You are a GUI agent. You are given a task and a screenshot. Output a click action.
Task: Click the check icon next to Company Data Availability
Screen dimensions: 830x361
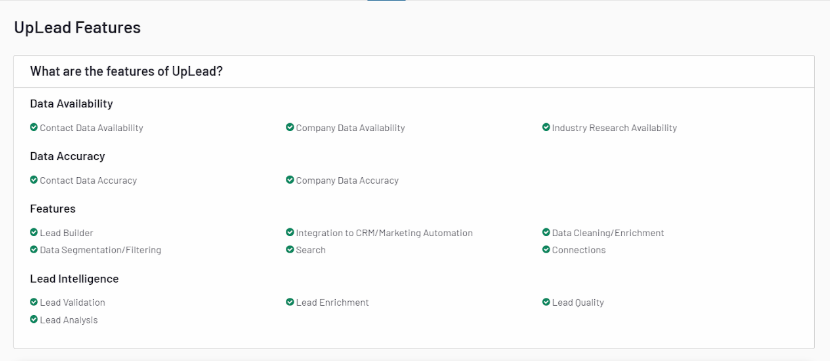coord(290,127)
